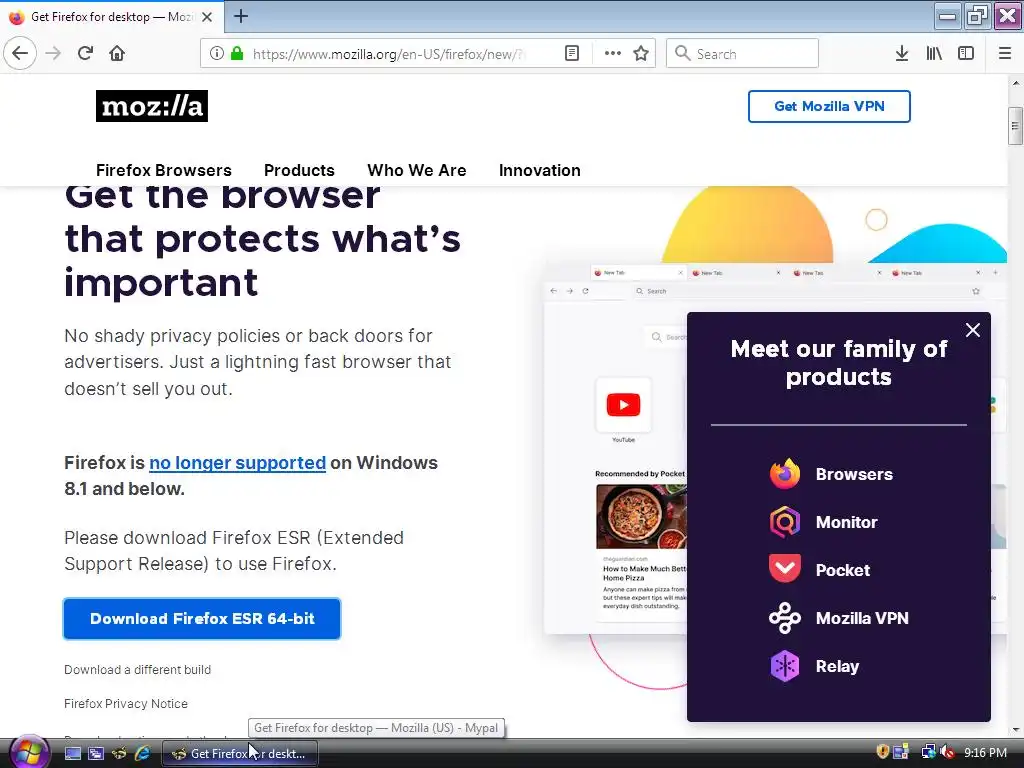The image size is (1024, 768).
Task: Select Monitor text in product list
Action: coord(846,522)
